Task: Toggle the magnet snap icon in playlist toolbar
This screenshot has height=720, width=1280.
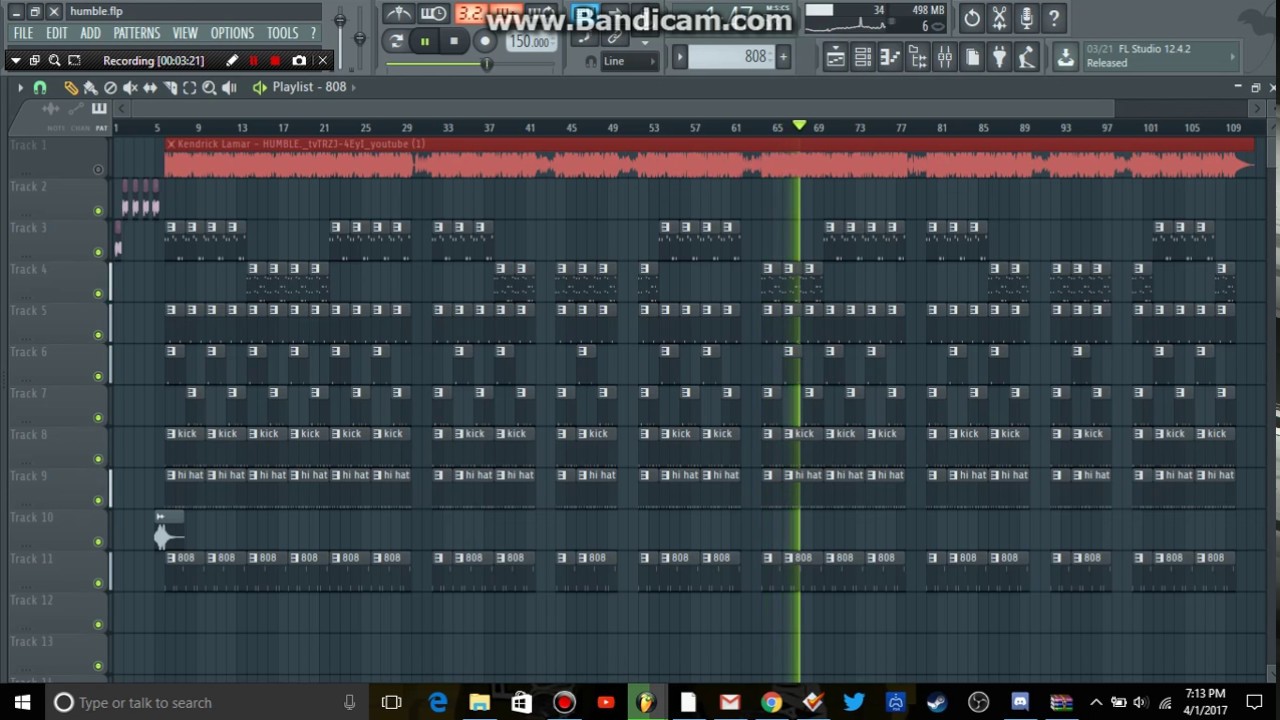Action: pyautogui.click(x=40, y=88)
